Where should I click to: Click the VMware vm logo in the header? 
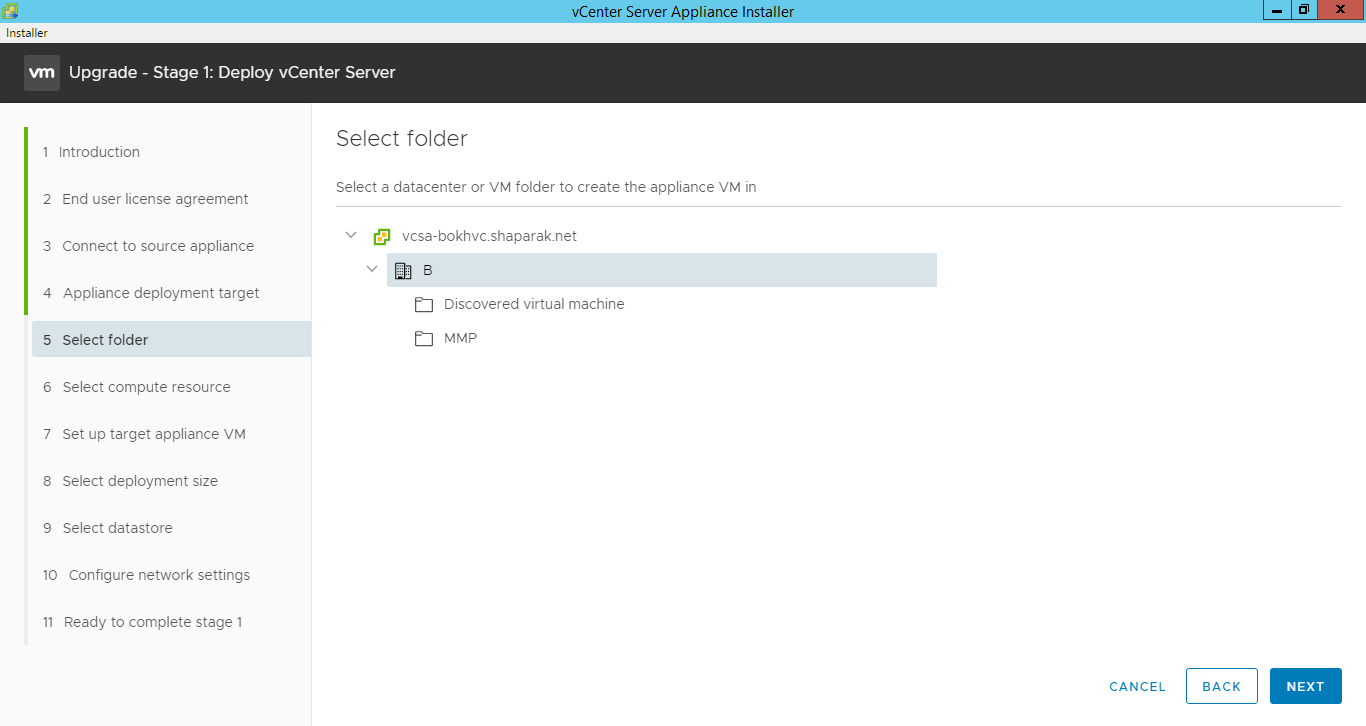(x=41, y=72)
